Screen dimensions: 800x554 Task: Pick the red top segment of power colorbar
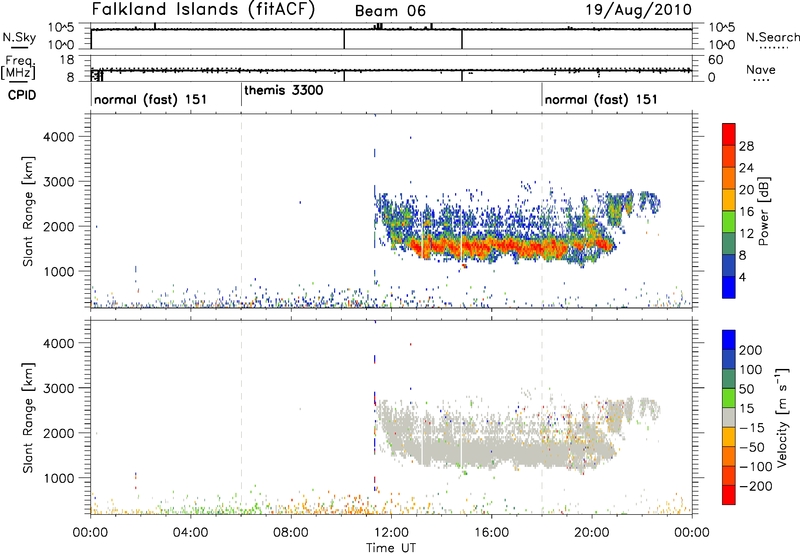[x=729, y=134]
